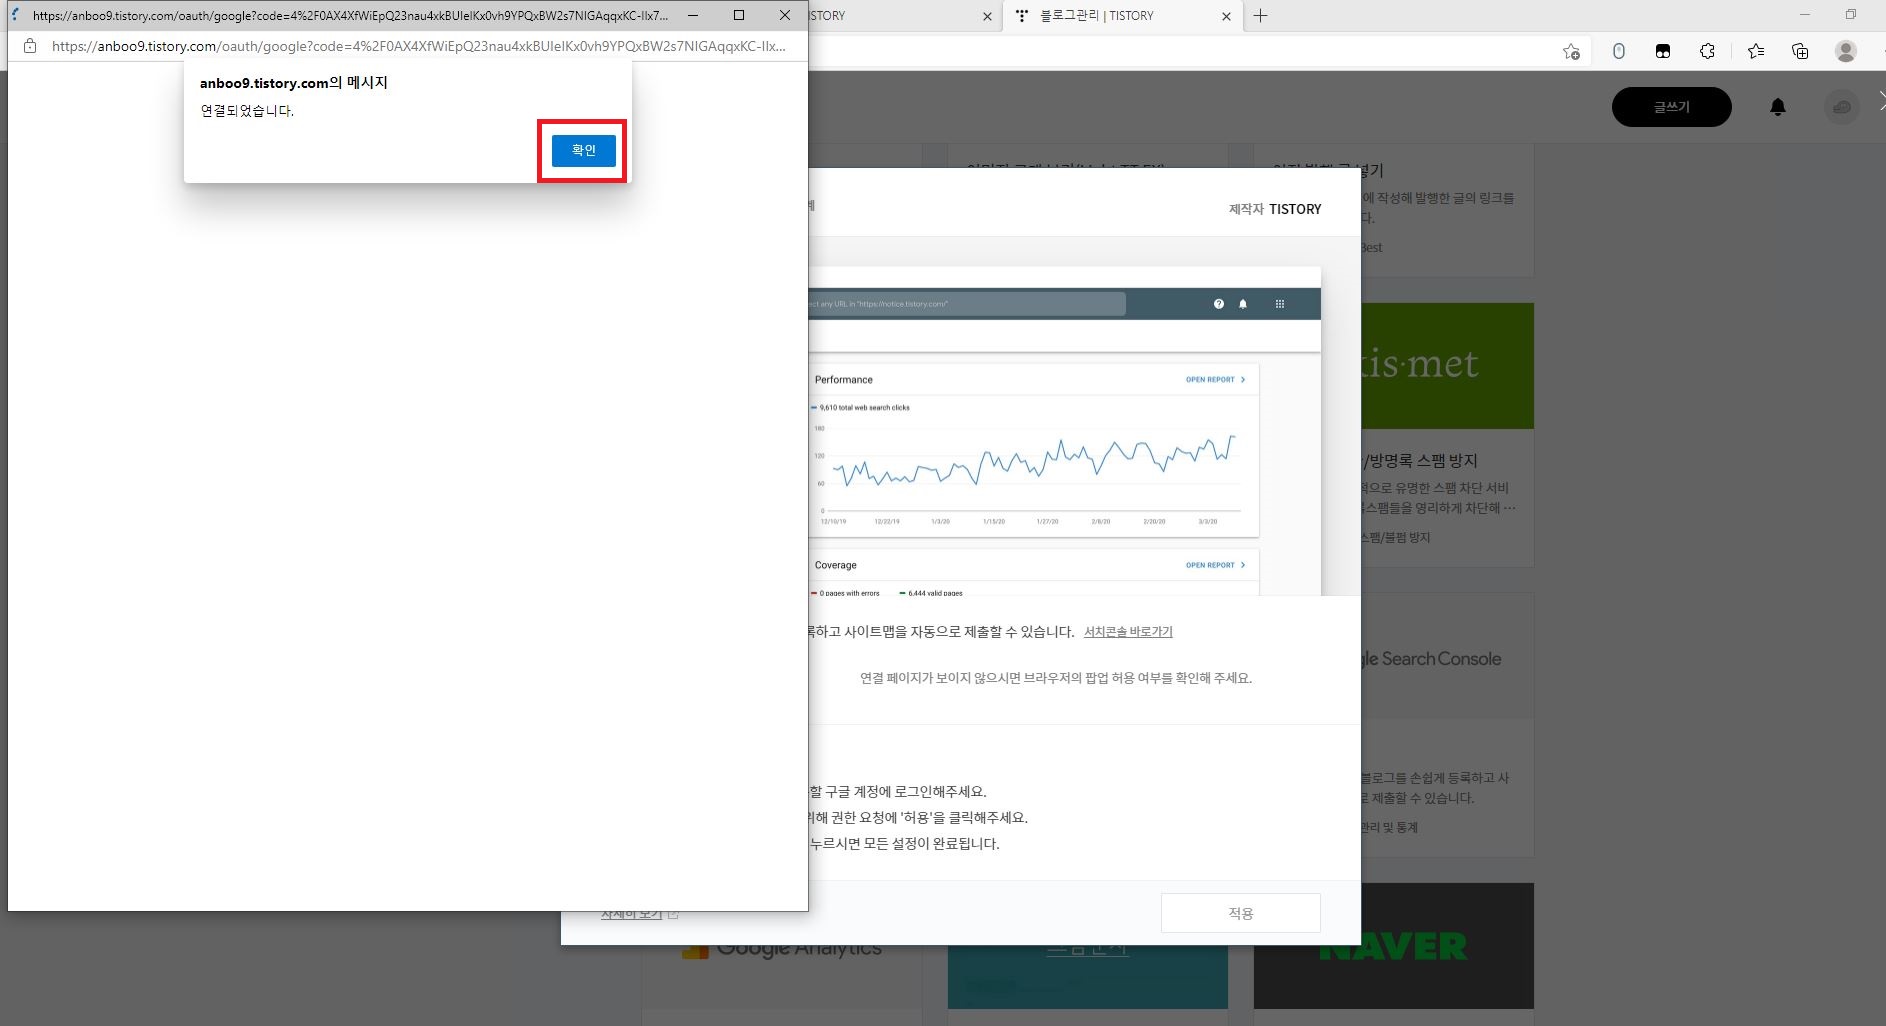Minimize the OAuth popup window
This screenshot has width=1886, height=1026.
pos(693,15)
